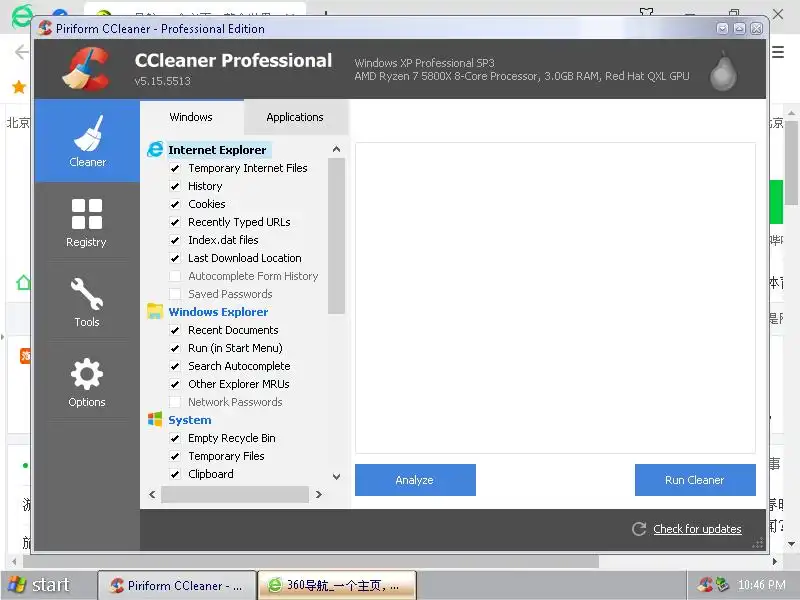The height and width of the screenshot is (600, 800).
Task: Click the CCleaner tray icon in system tray
Action: 706,584
